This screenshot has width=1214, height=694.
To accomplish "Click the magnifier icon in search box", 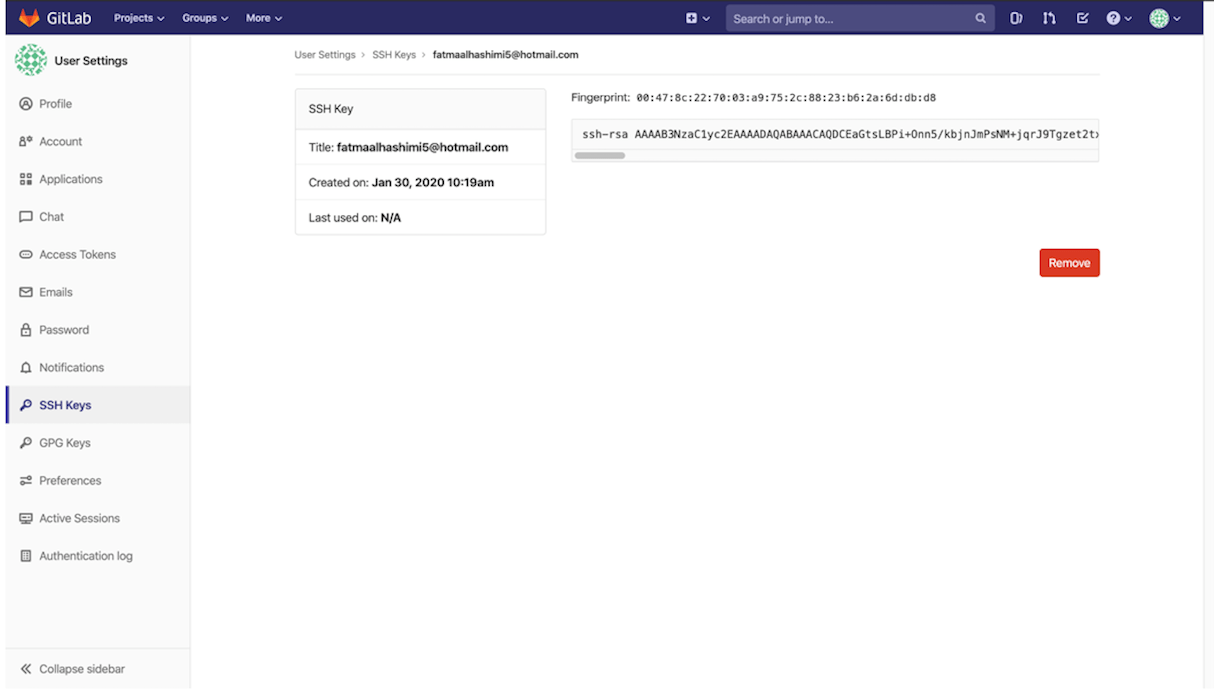I will click(981, 18).
